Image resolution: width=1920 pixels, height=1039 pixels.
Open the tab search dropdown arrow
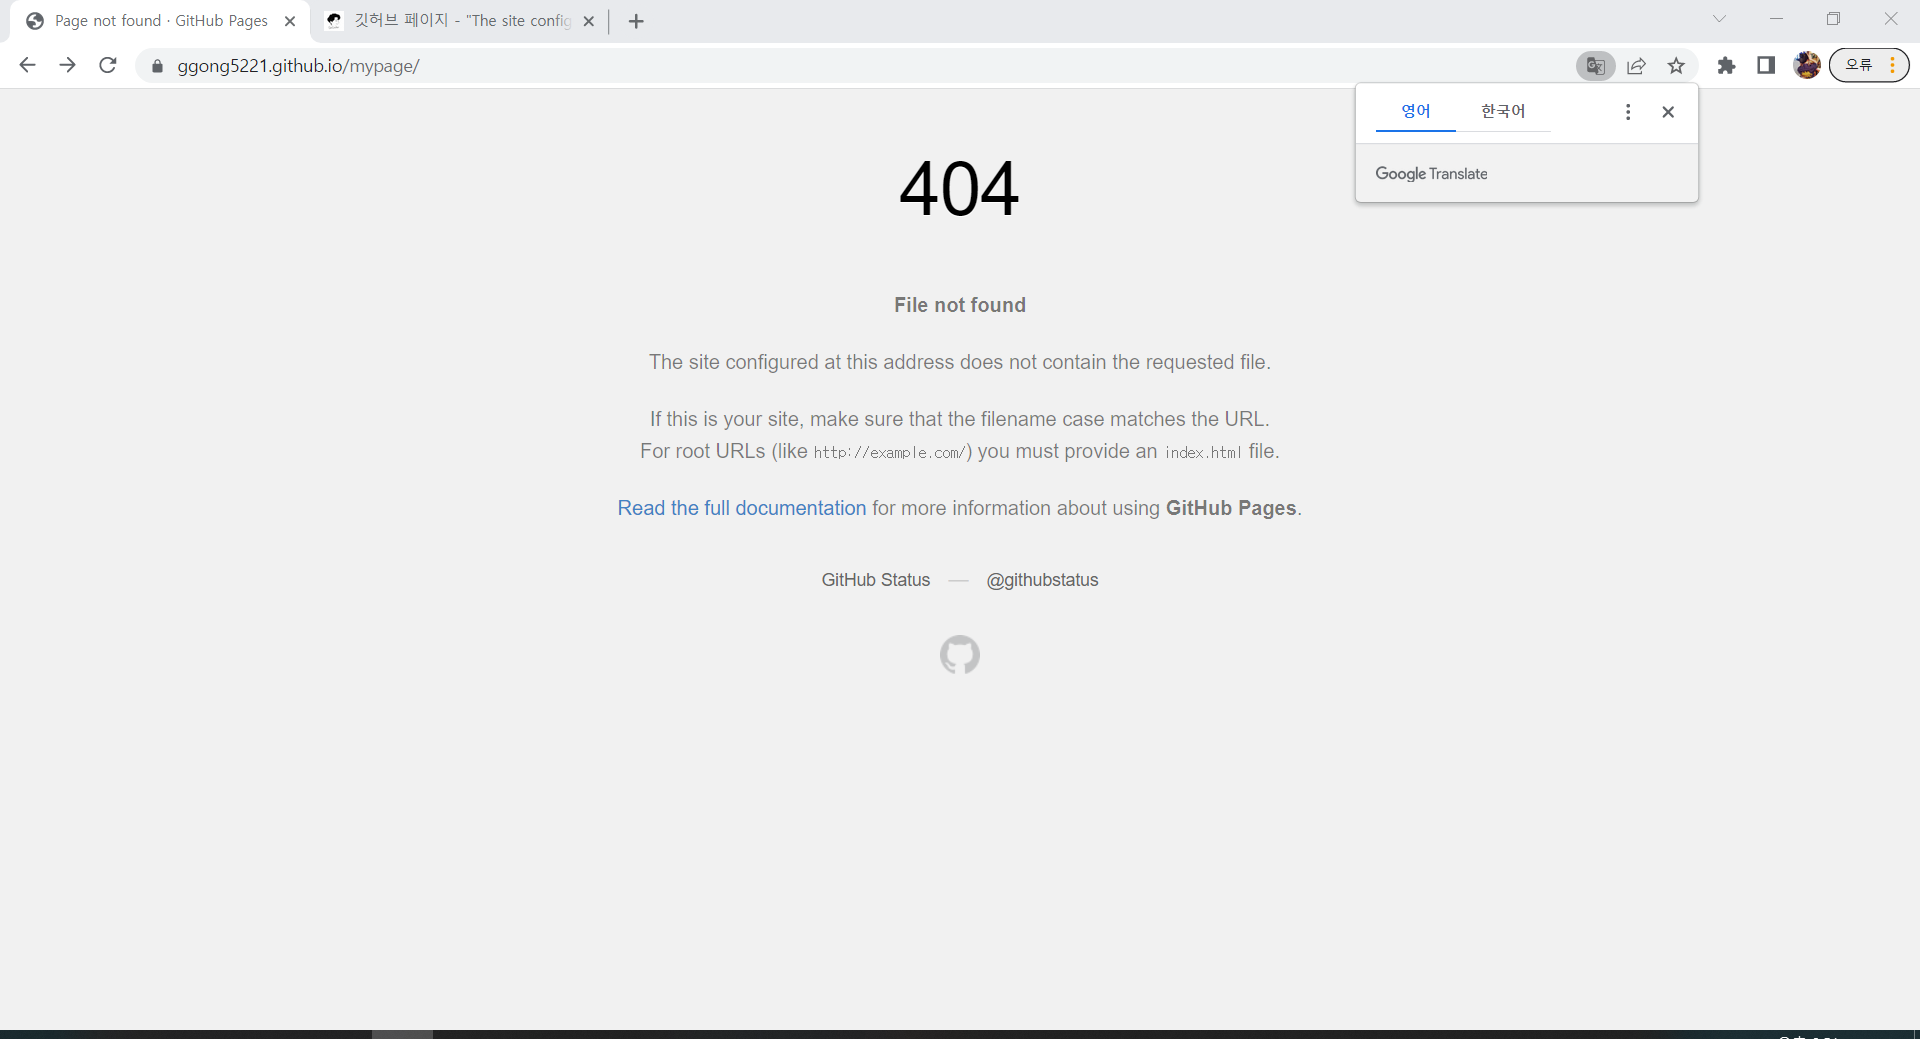coord(1719,19)
